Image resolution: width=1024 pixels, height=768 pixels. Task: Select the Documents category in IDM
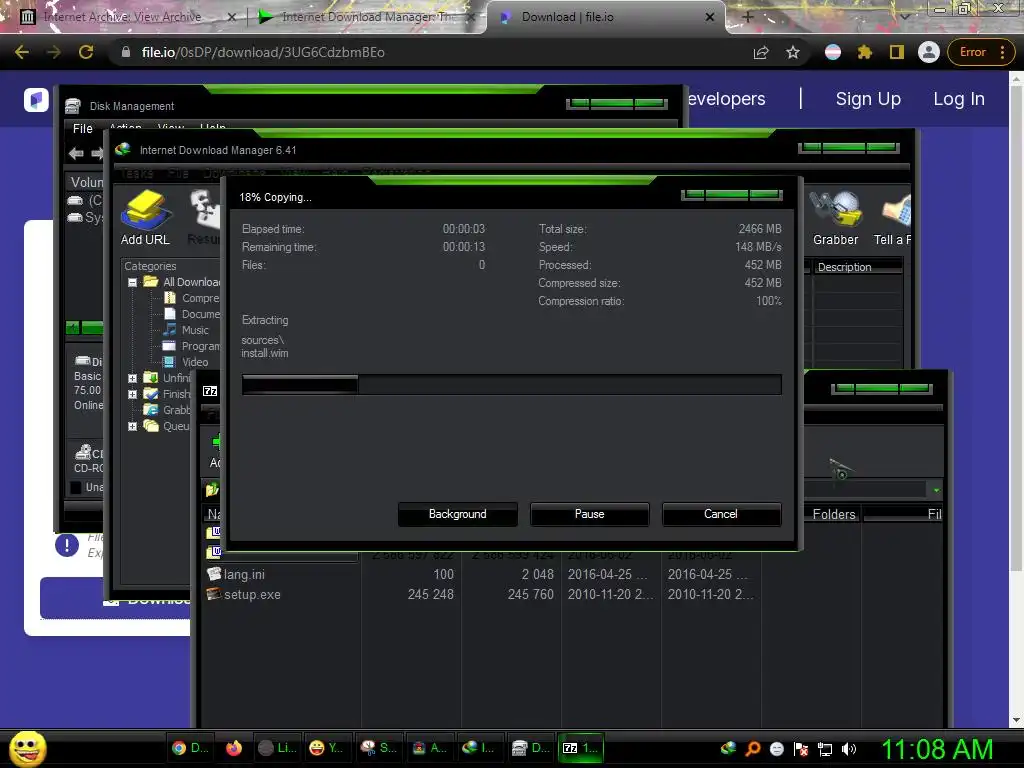coord(200,314)
